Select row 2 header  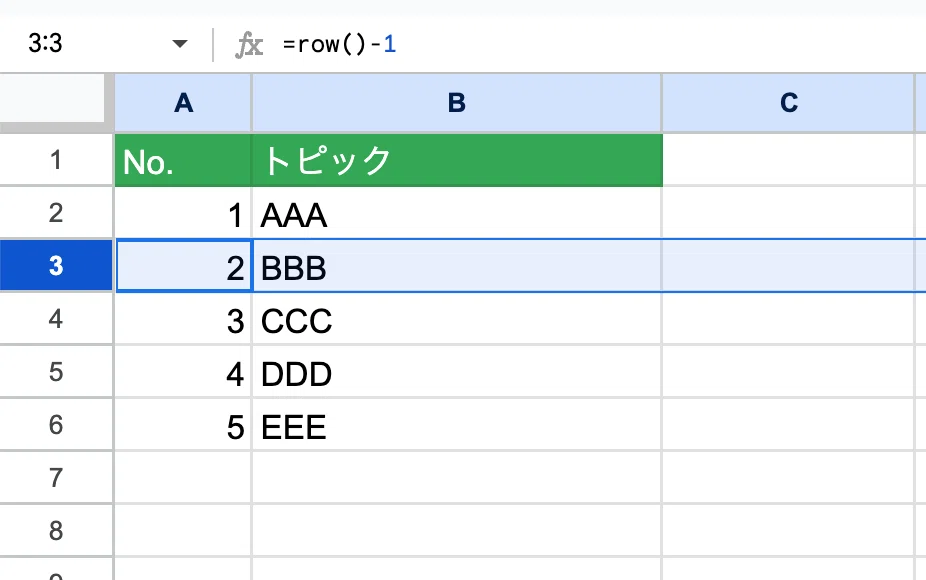click(56, 213)
